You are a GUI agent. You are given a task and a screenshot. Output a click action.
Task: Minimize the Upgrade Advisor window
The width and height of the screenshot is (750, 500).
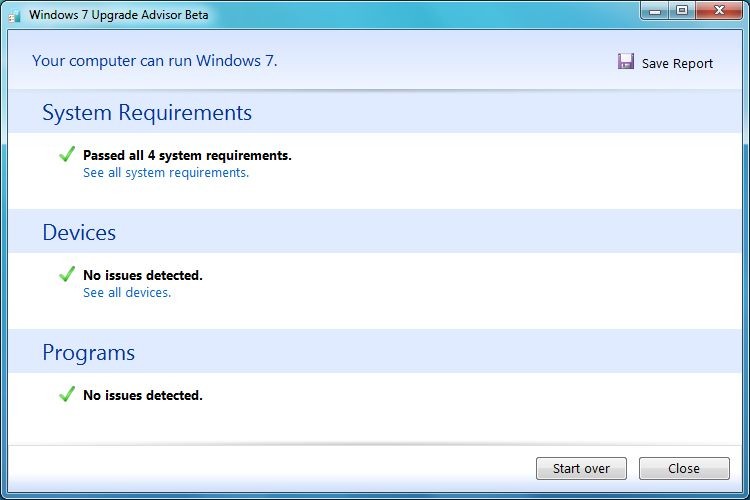pos(656,10)
